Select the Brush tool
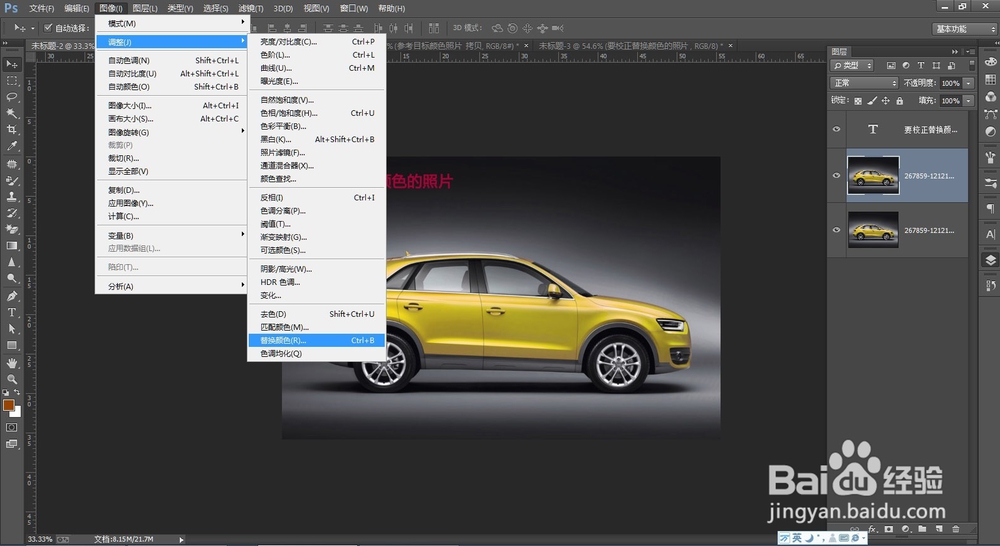The height and width of the screenshot is (546, 1000). [x=11, y=181]
